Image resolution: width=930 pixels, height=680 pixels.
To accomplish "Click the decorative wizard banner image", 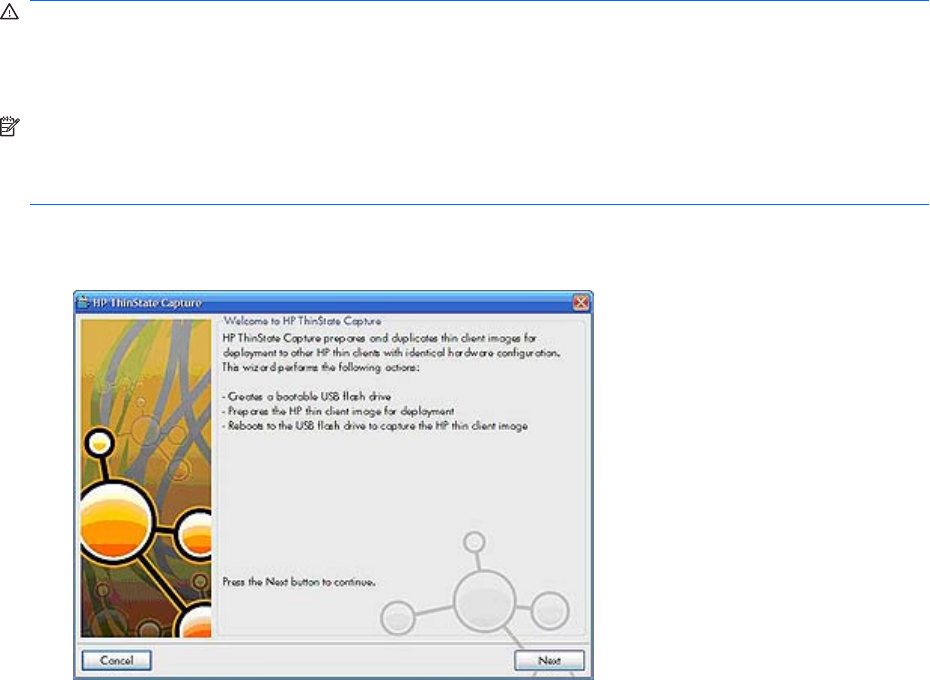I will pos(146,478).
